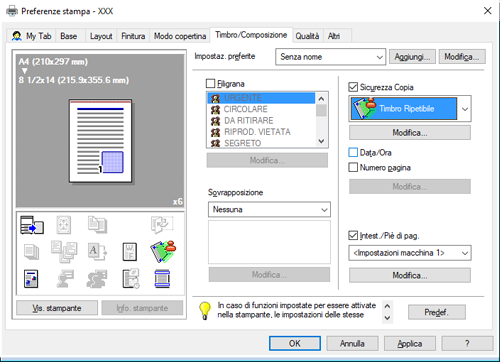The width and height of the screenshot is (500, 362).
Task: Enable the Filigrana checkbox
Action: (x=211, y=83)
